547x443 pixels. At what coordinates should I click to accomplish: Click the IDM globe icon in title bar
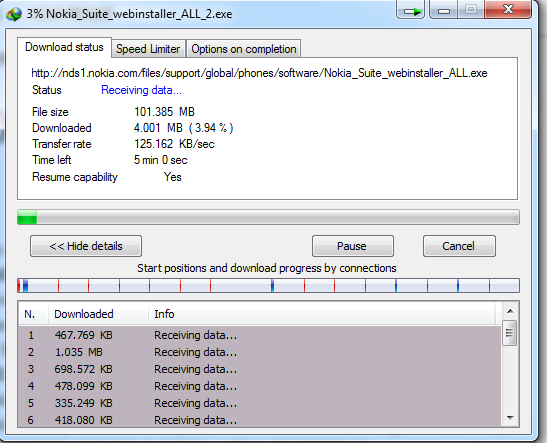click(x=14, y=14)
